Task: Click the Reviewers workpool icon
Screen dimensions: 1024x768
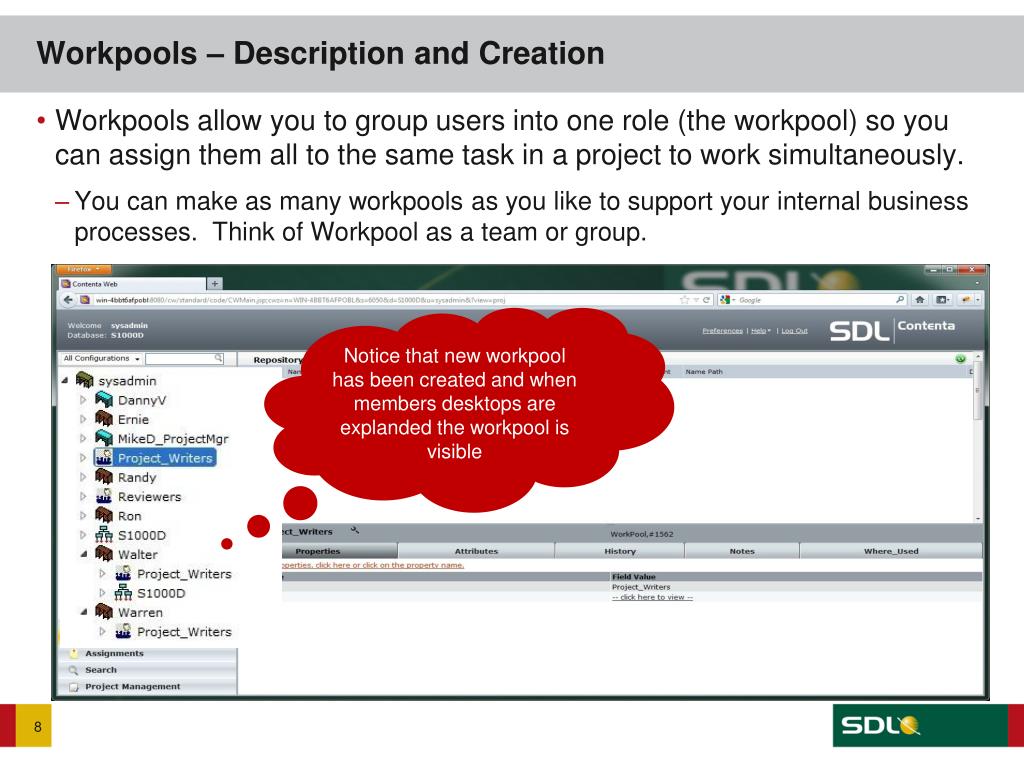Action: coord(104,496)
